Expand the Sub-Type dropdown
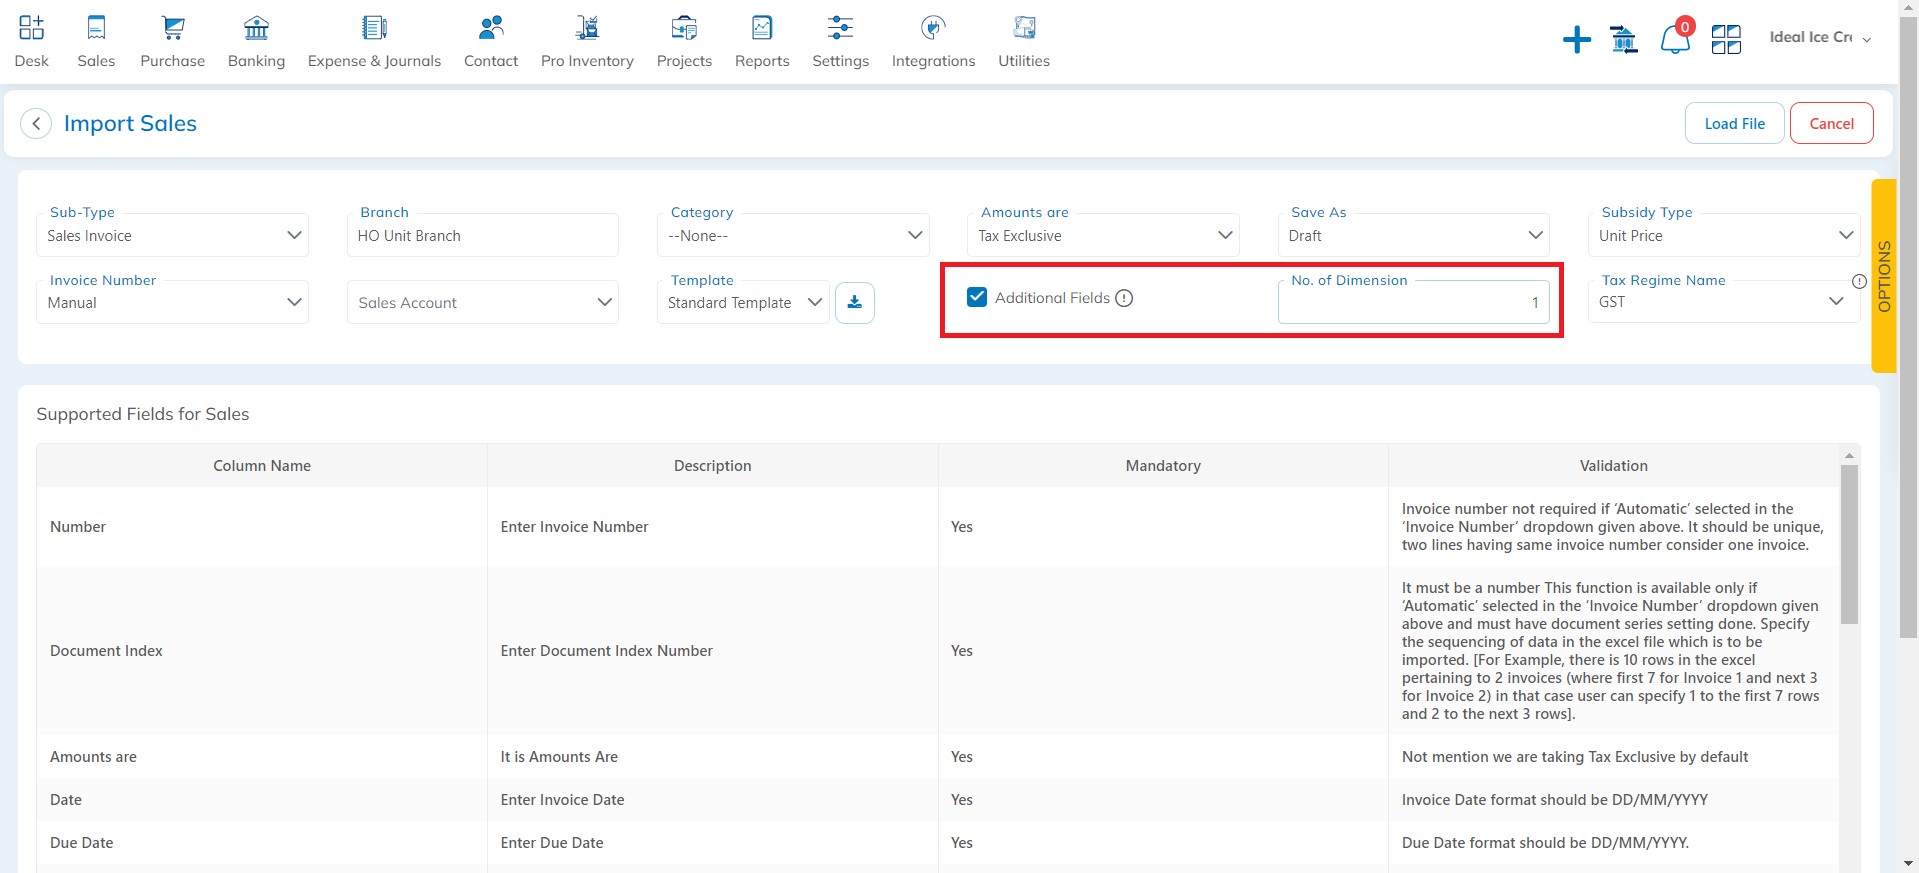Image resolution: width=1919 pixels, height=873 pixels. (172, 236)
